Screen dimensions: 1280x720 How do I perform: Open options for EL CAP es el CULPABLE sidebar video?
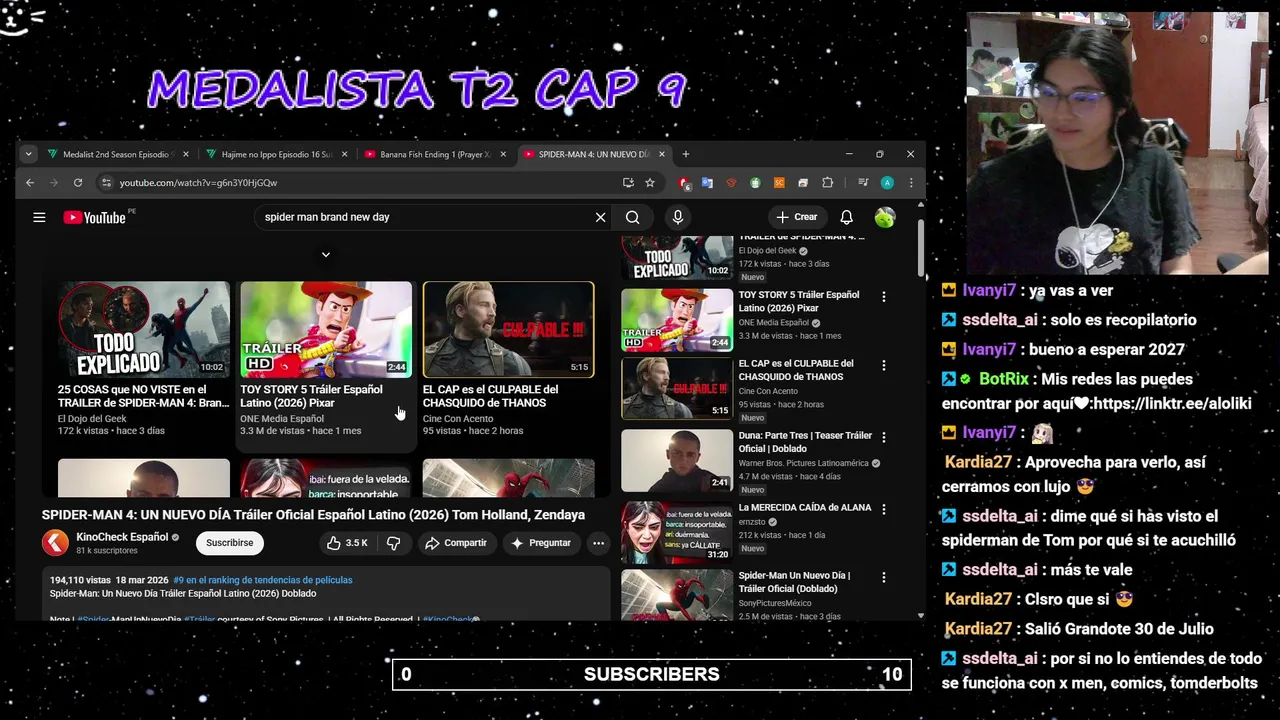pos(883,366)
